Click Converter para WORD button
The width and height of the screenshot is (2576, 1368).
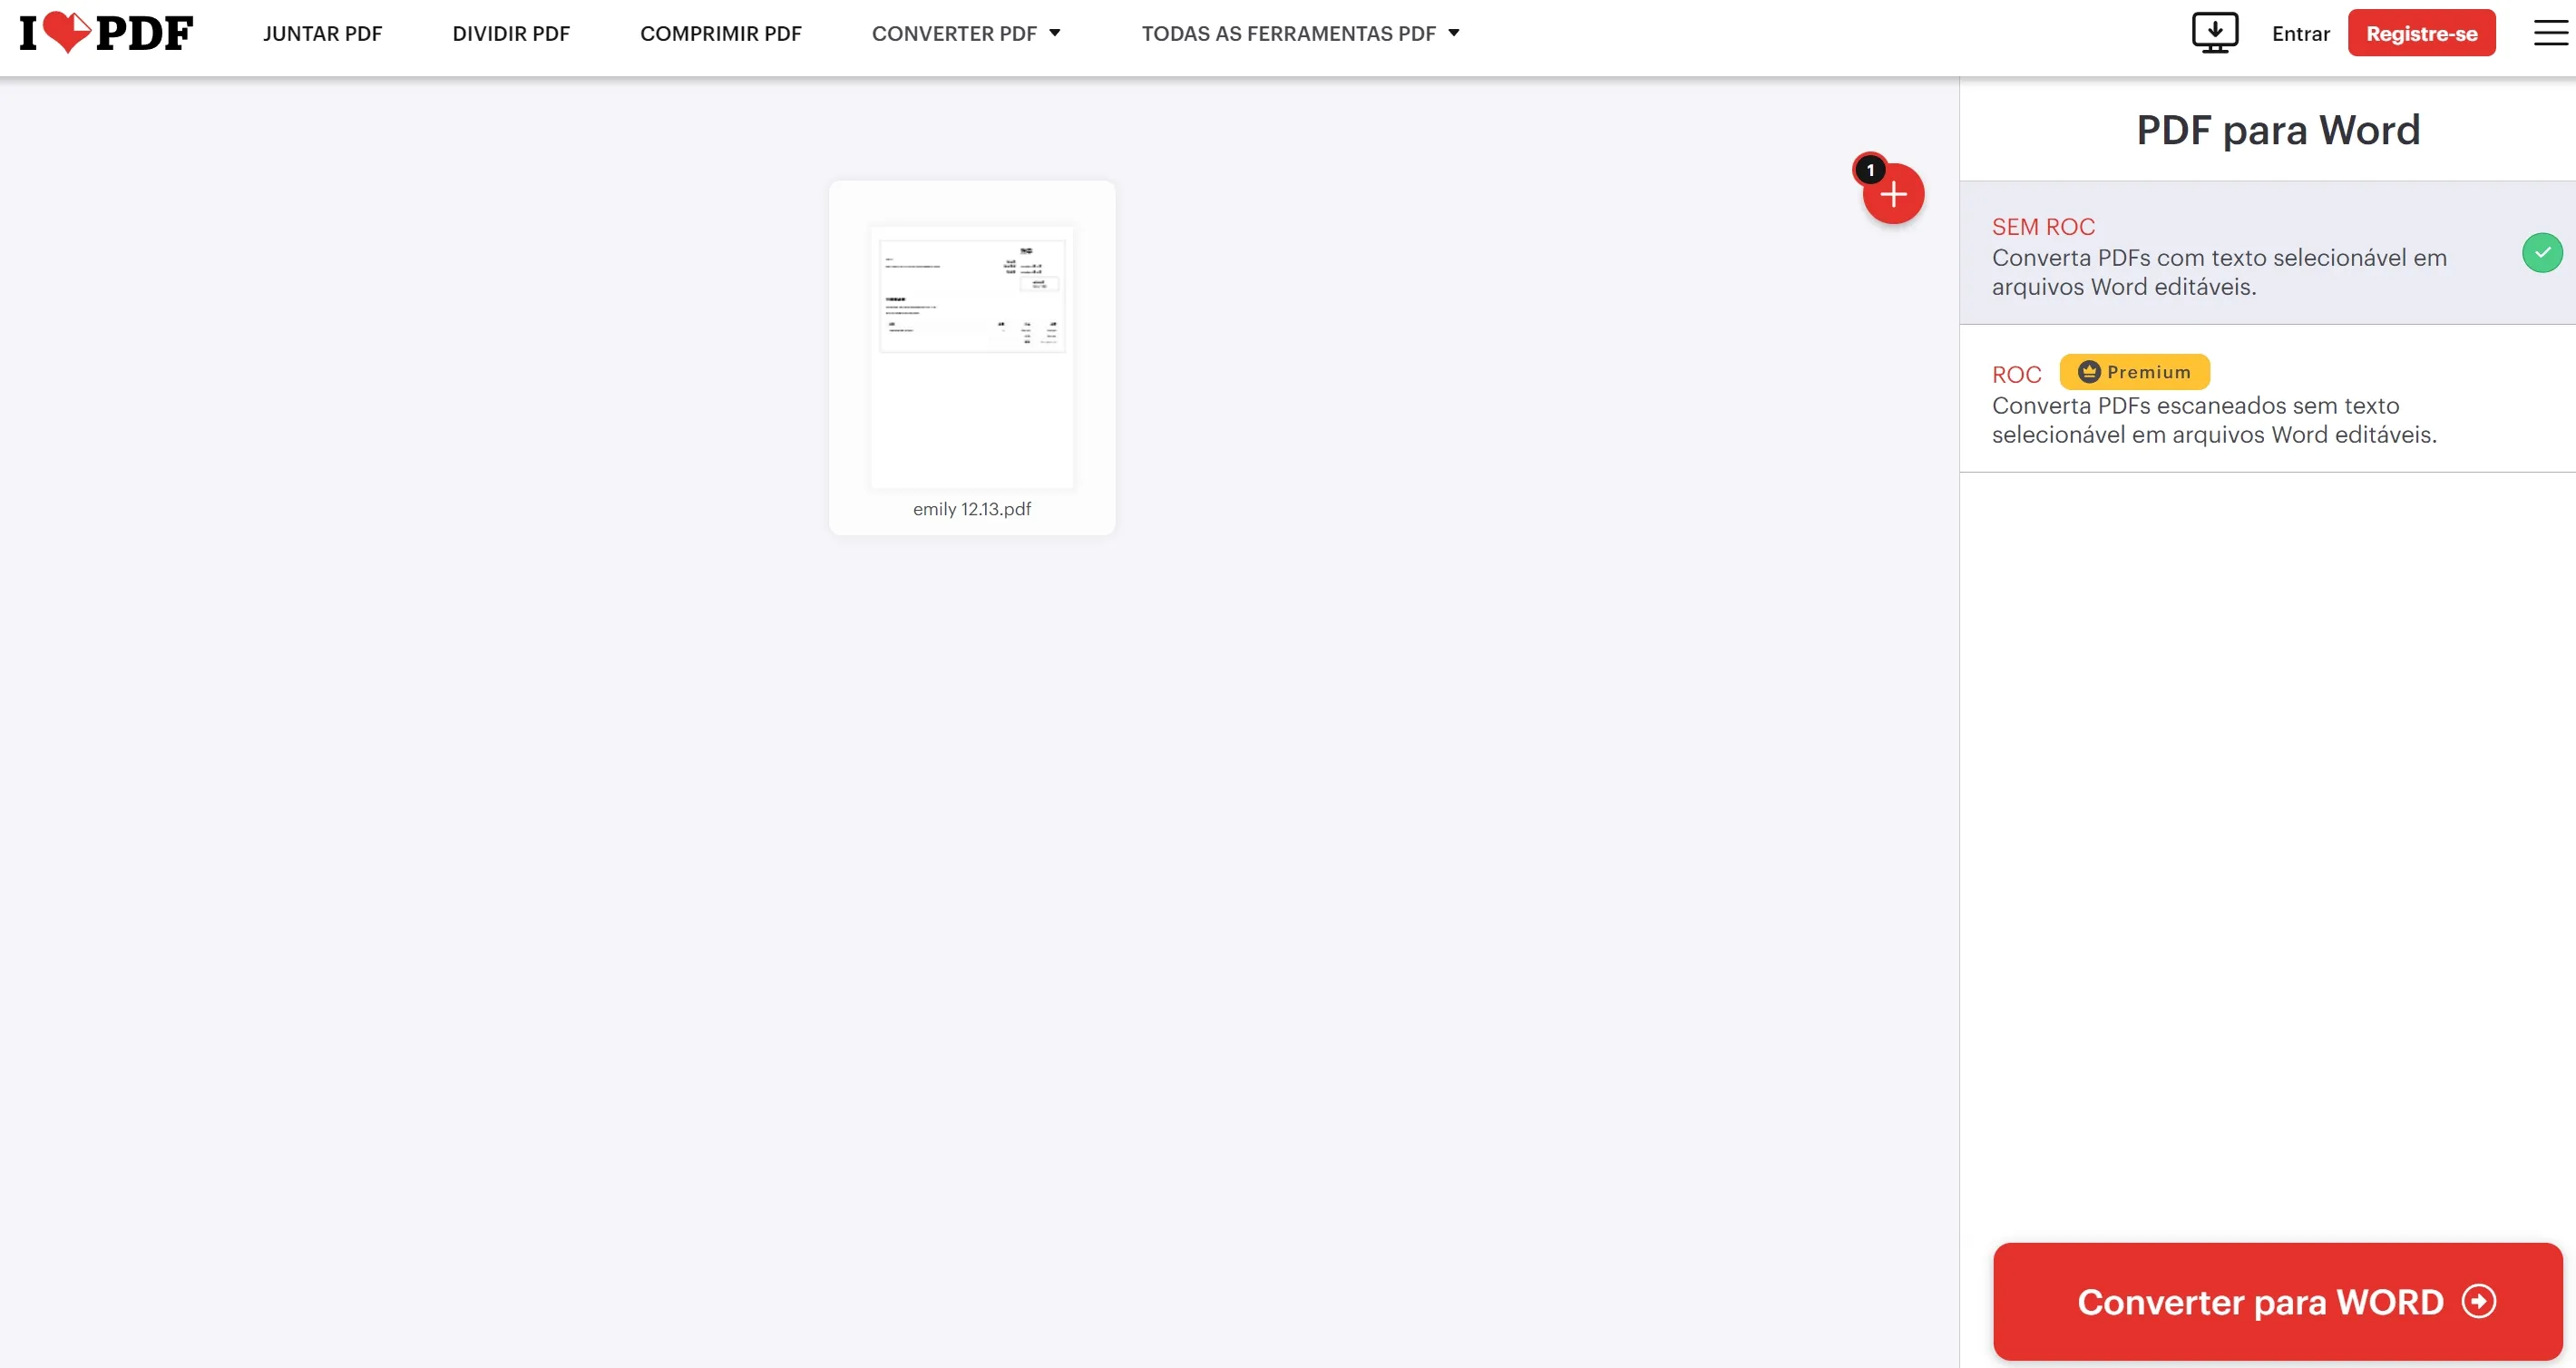[2278, 1302]
